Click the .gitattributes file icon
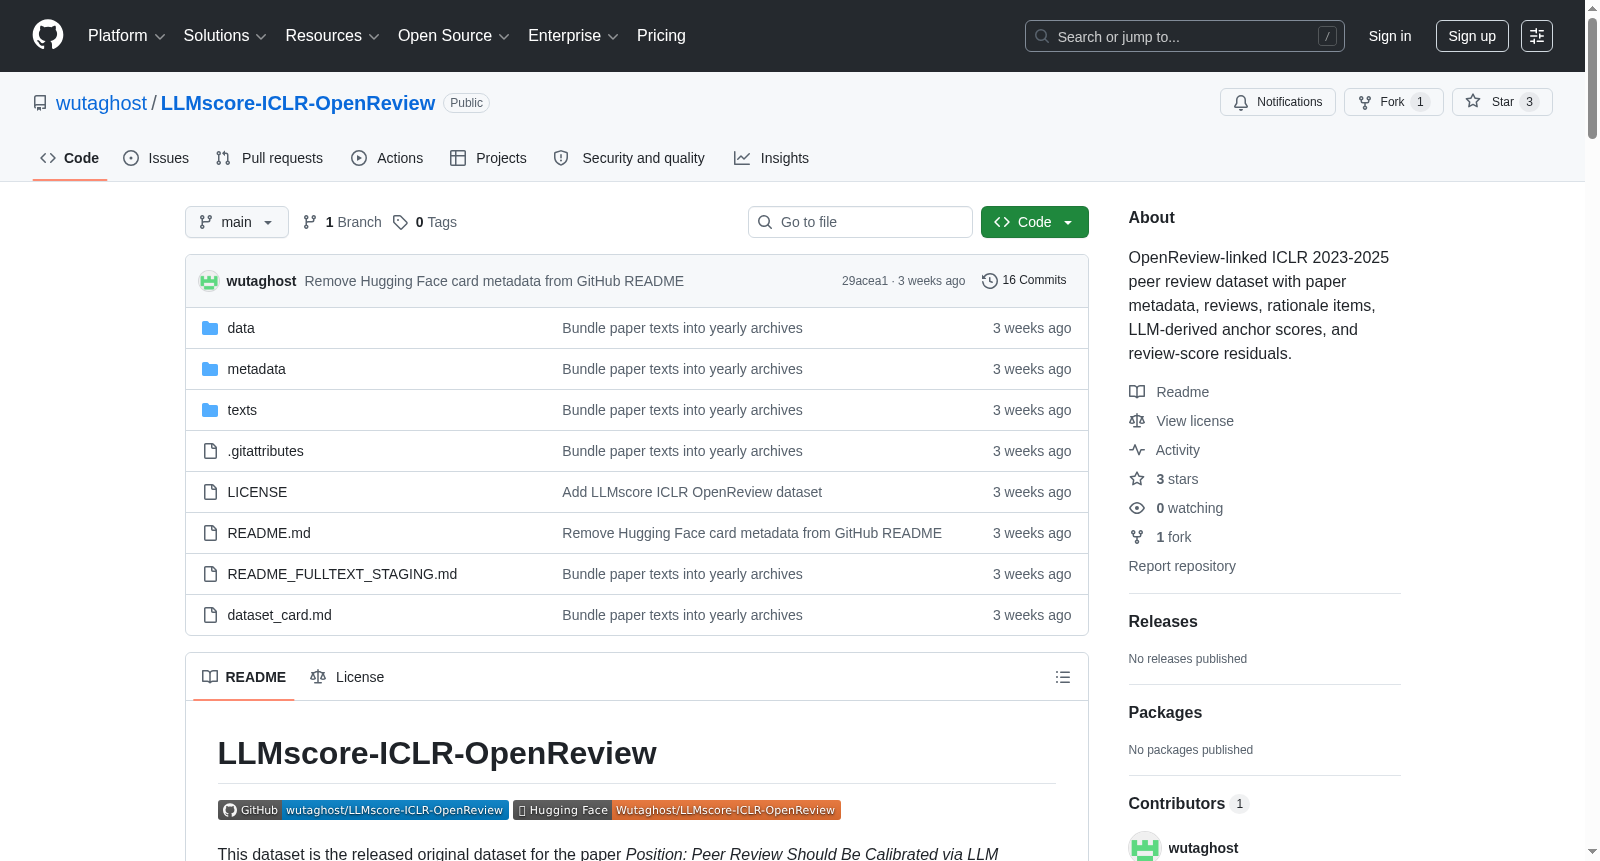The width and height of the screenshot is (1600, 861). [210, 451]
